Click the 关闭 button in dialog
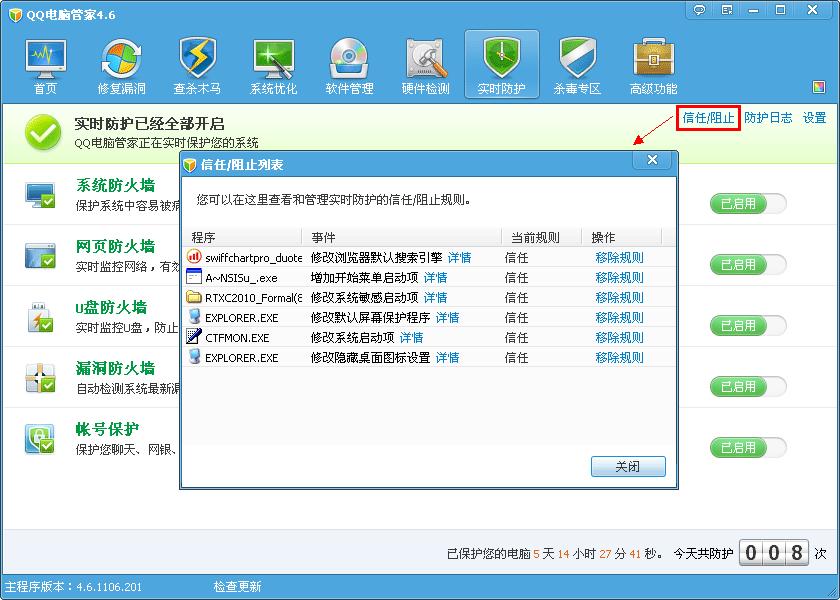Image resolution: width=840 pixels, height=600 pixels. click(x=627, y=467)
